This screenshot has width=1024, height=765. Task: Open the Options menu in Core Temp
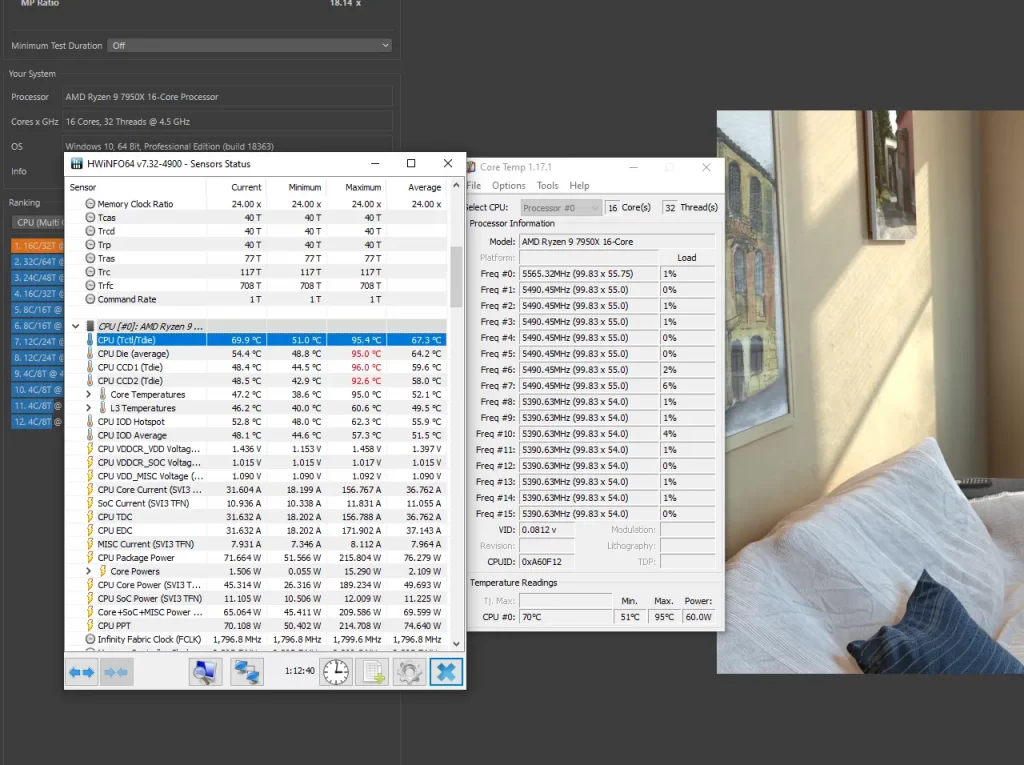pos(508,186)
